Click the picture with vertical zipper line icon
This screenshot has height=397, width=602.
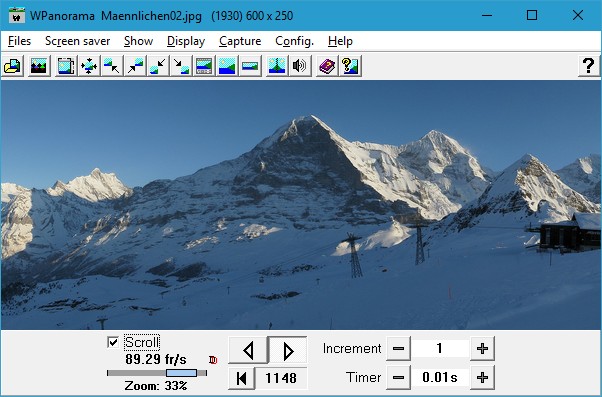click(277, 66)
